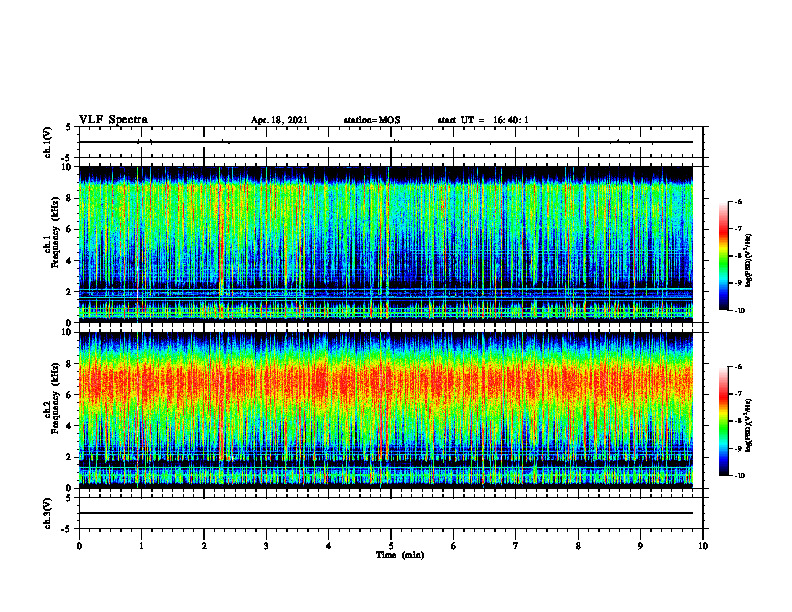This screenshot has height=612, width=792.
Task: Click the "-6" label on ch.1 color bar
Action: 738,202
